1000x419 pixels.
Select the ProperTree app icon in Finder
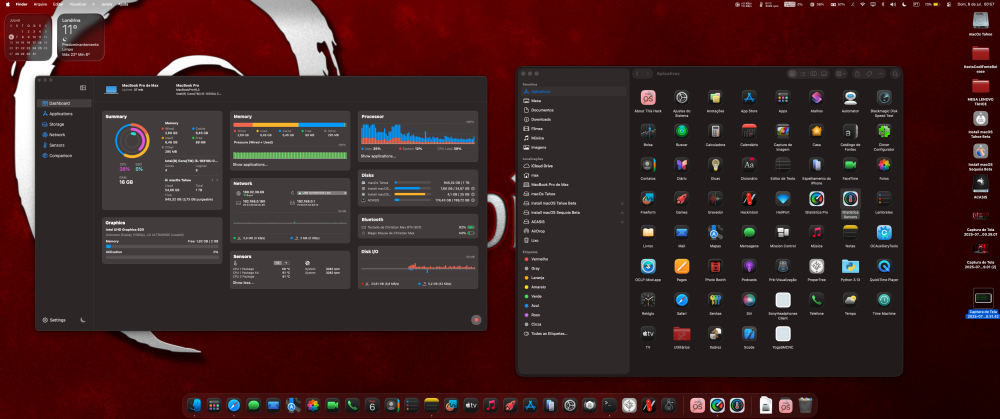point(816,266)
